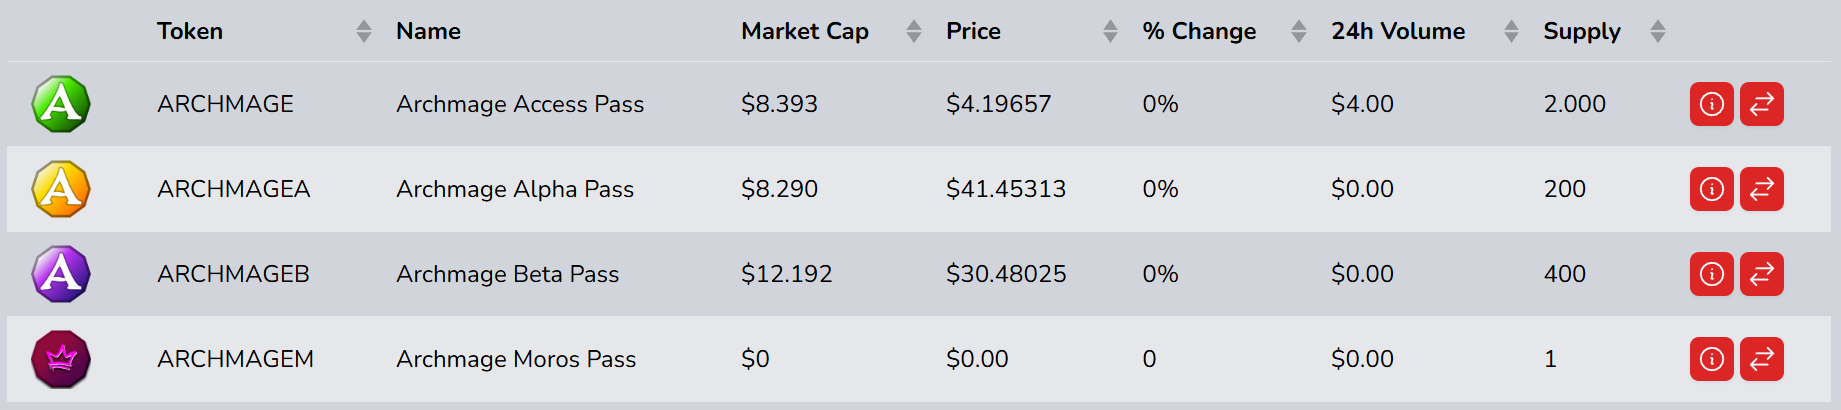Trade the ARCHMAGEB token via swap icon

1761,274
